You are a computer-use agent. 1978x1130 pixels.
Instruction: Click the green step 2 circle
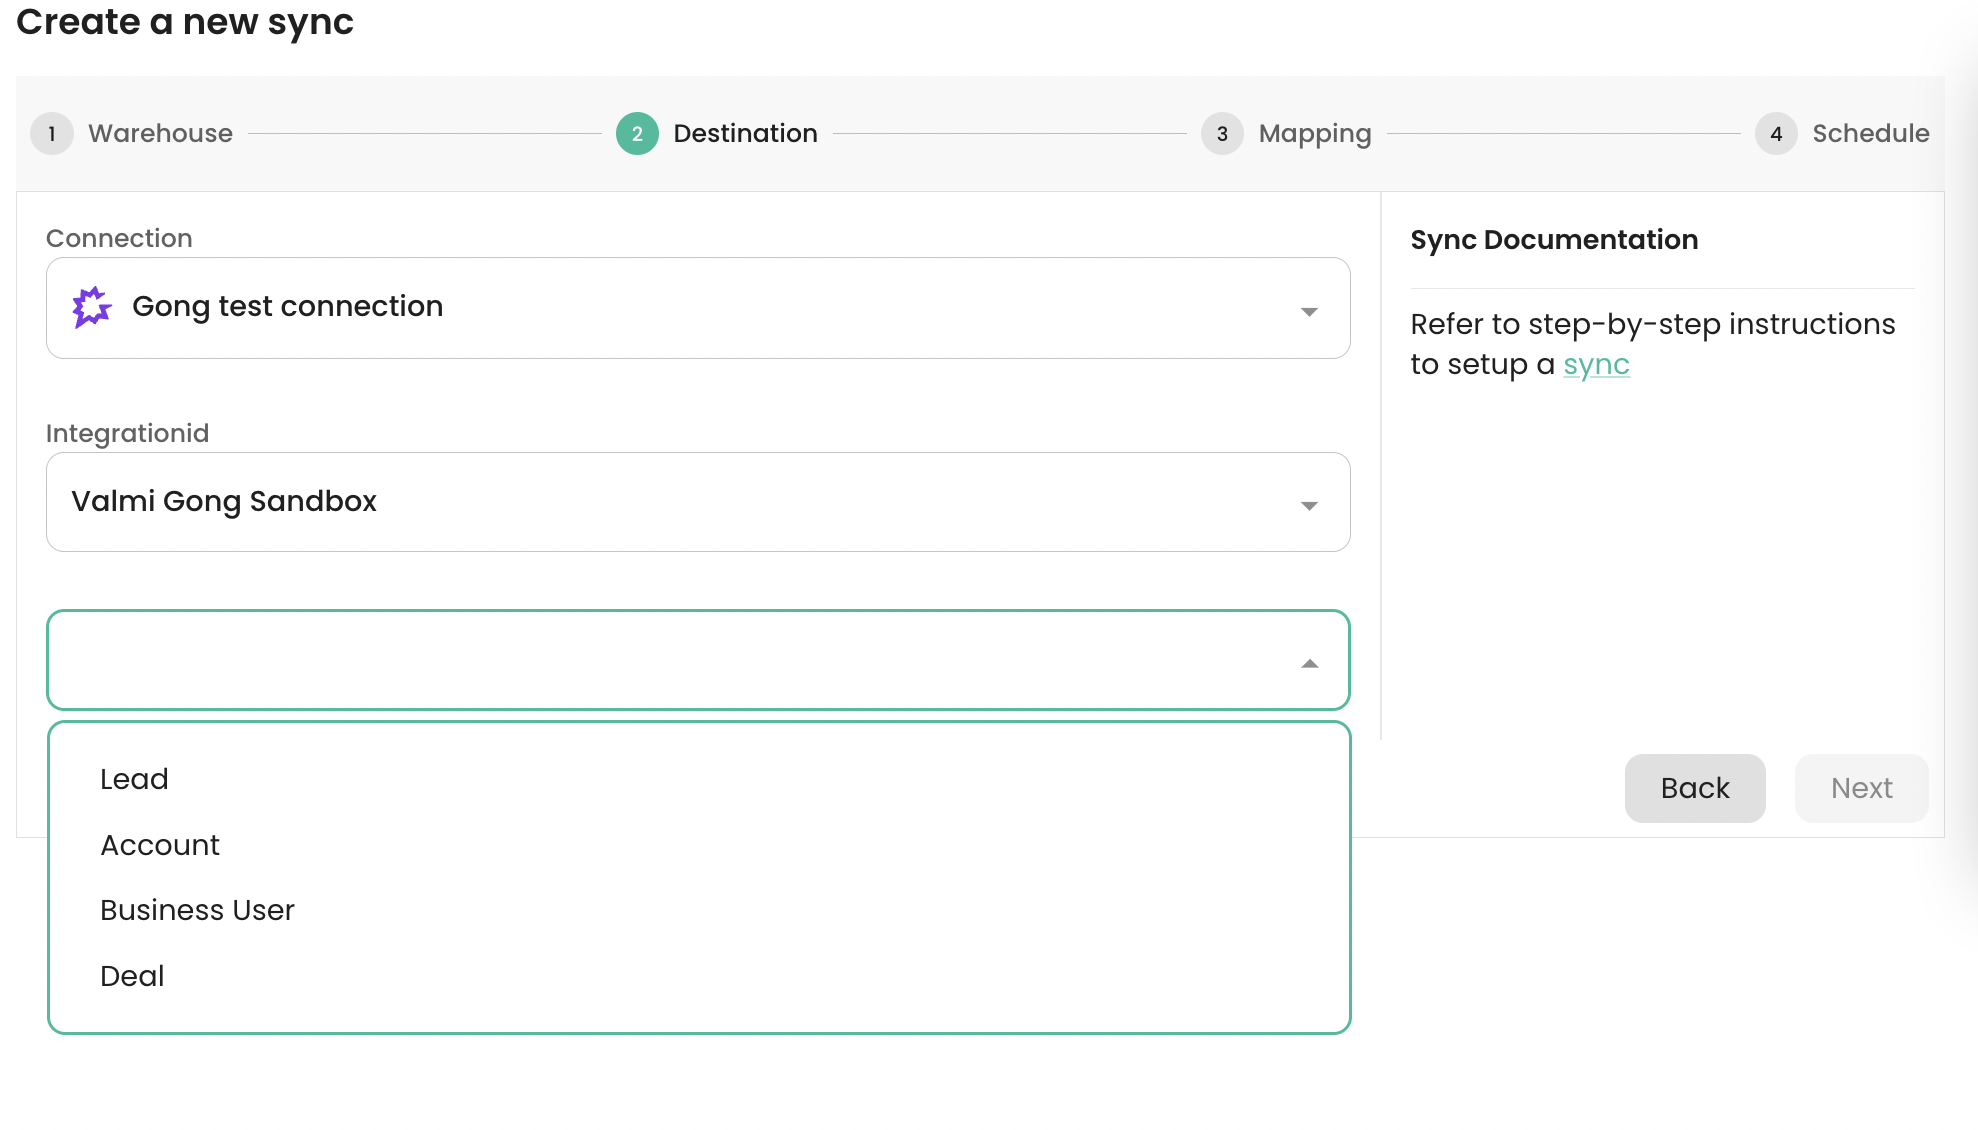tap(637, 134)
